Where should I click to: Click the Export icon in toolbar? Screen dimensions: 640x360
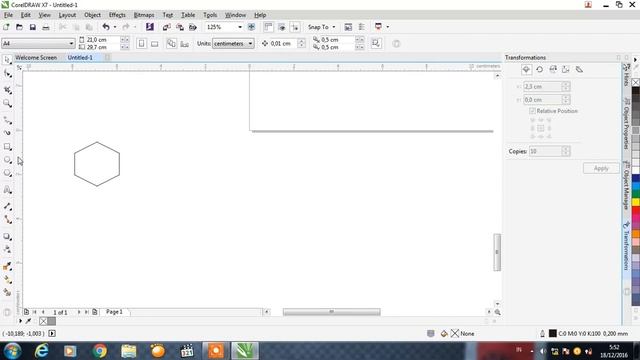coord(180,27)
